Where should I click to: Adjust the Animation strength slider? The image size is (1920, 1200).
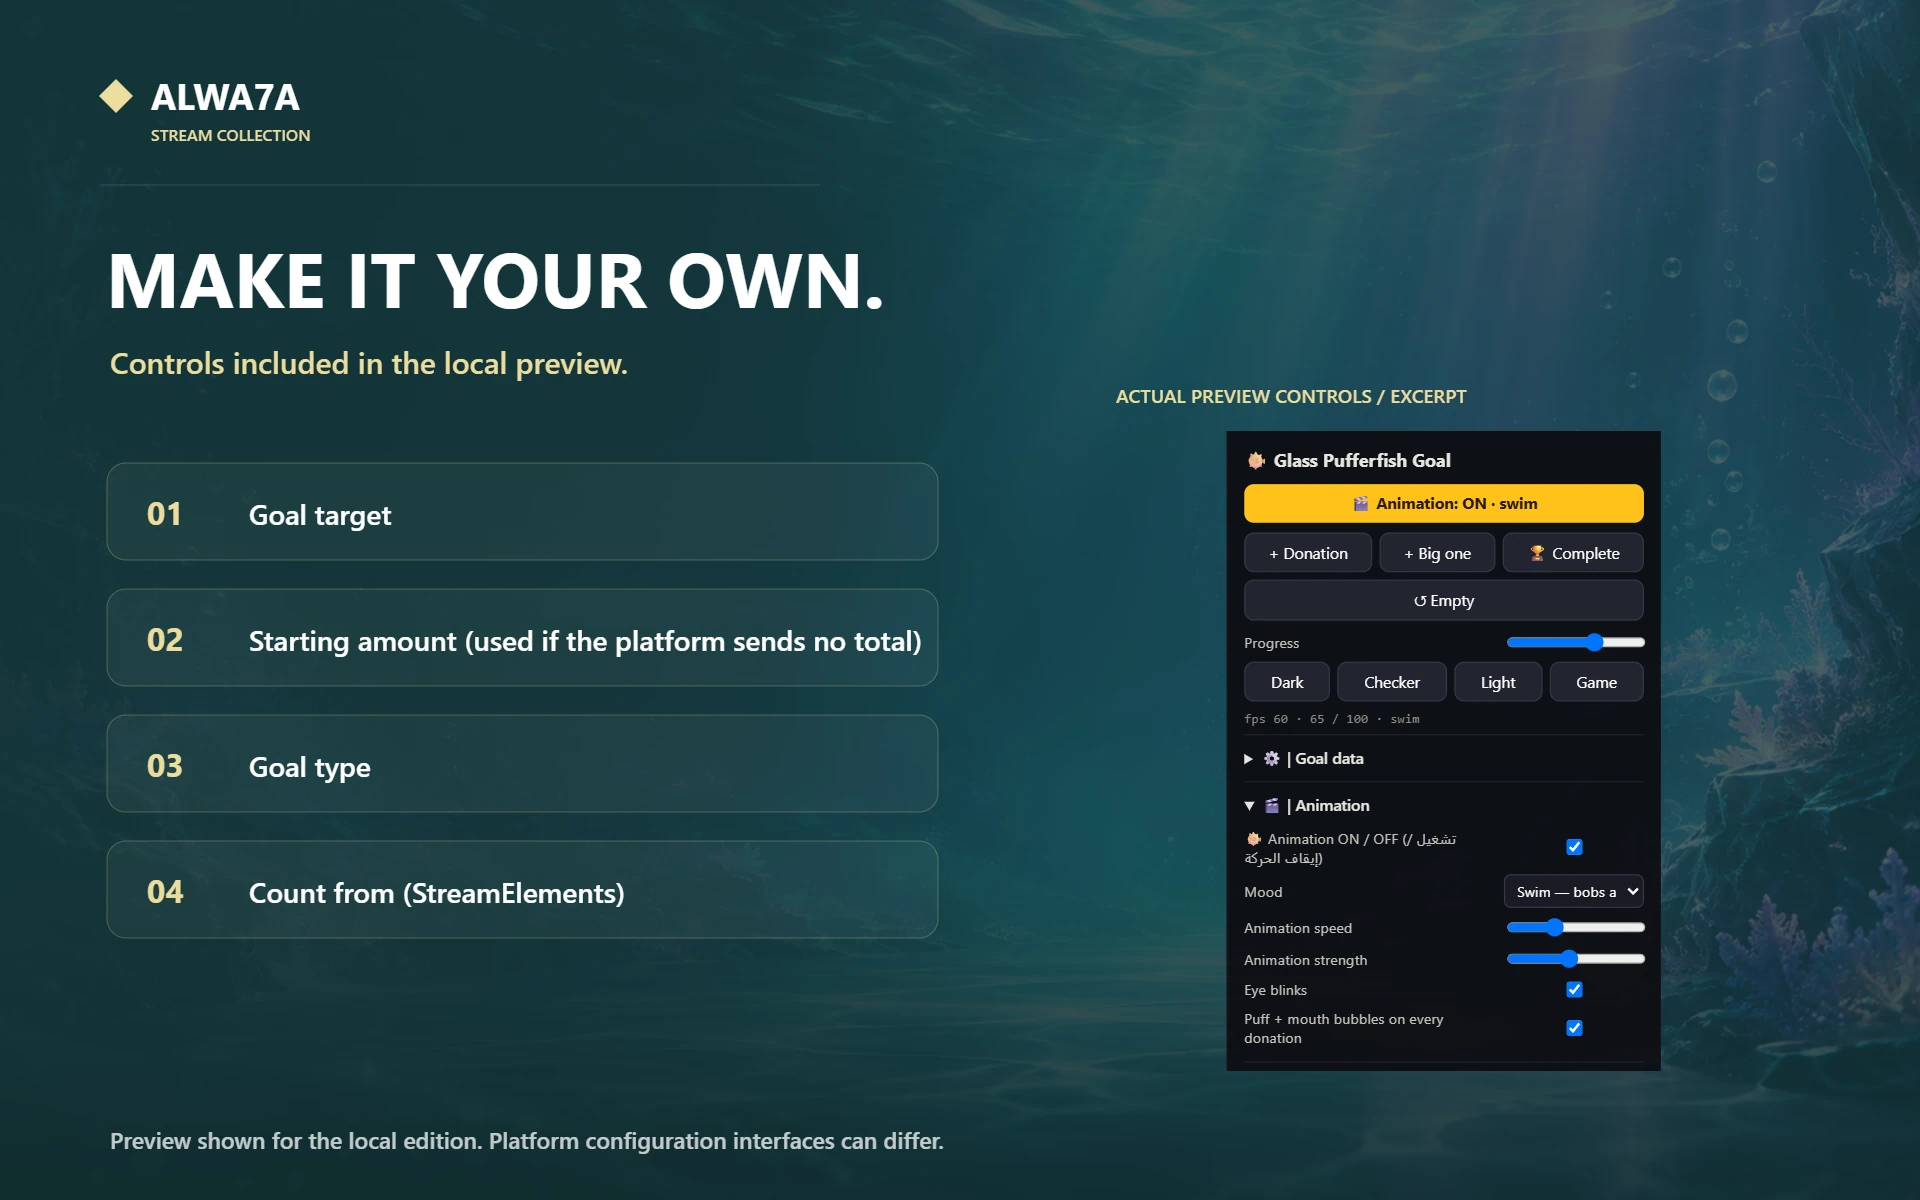coord(1575,959)
